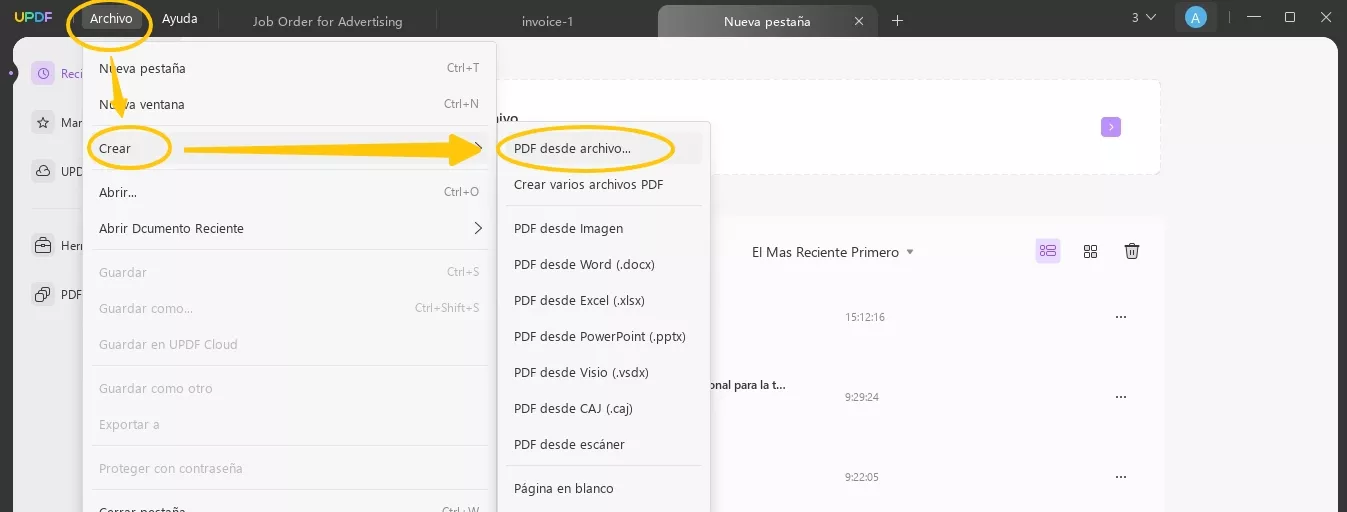The width and height of the screenshot is (1347, 512).
Task: Switch to list view icon
Action: click(x=1047, y=251)
